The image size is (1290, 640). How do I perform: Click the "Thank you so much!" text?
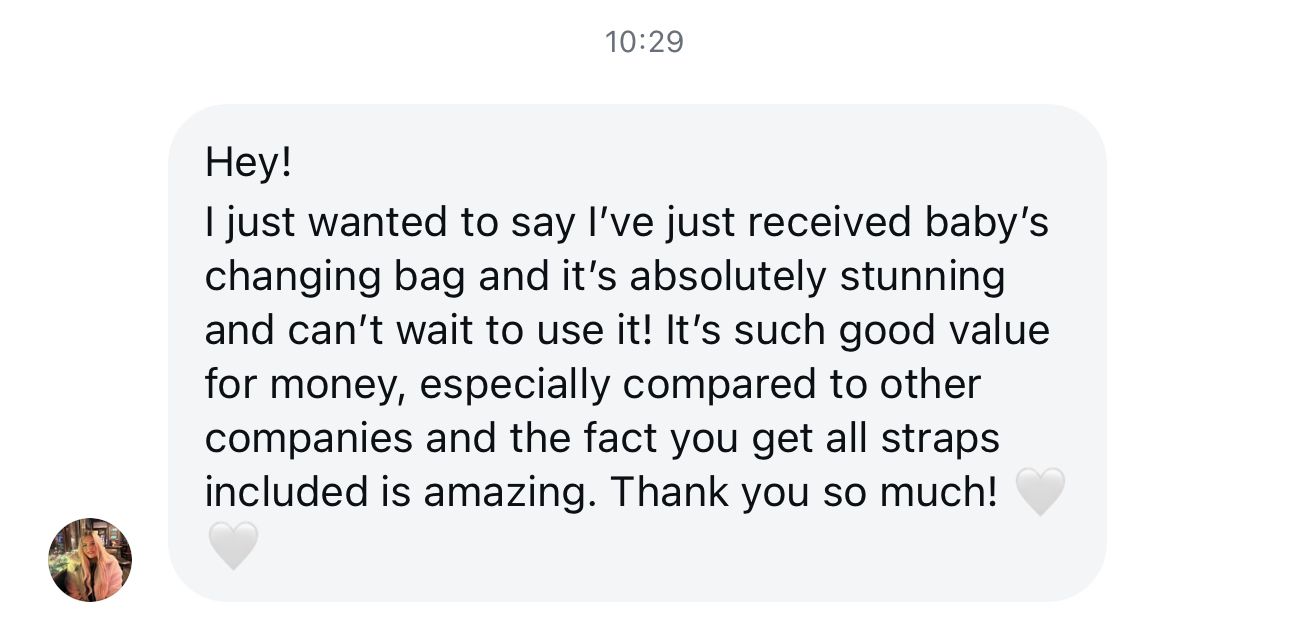tap(804, 492)
